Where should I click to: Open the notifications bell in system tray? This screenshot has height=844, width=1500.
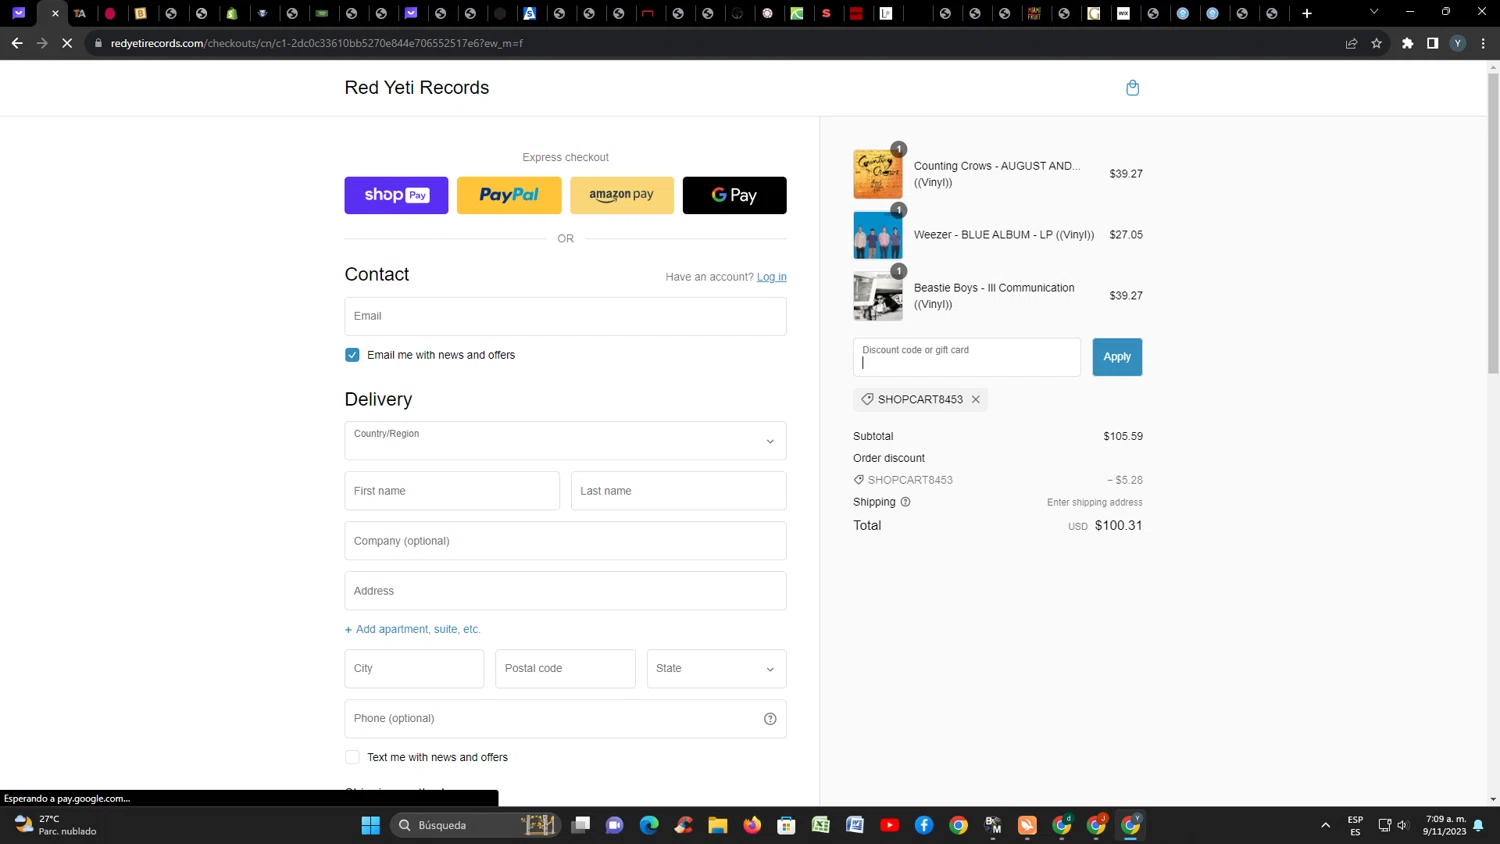[1478, 826]
